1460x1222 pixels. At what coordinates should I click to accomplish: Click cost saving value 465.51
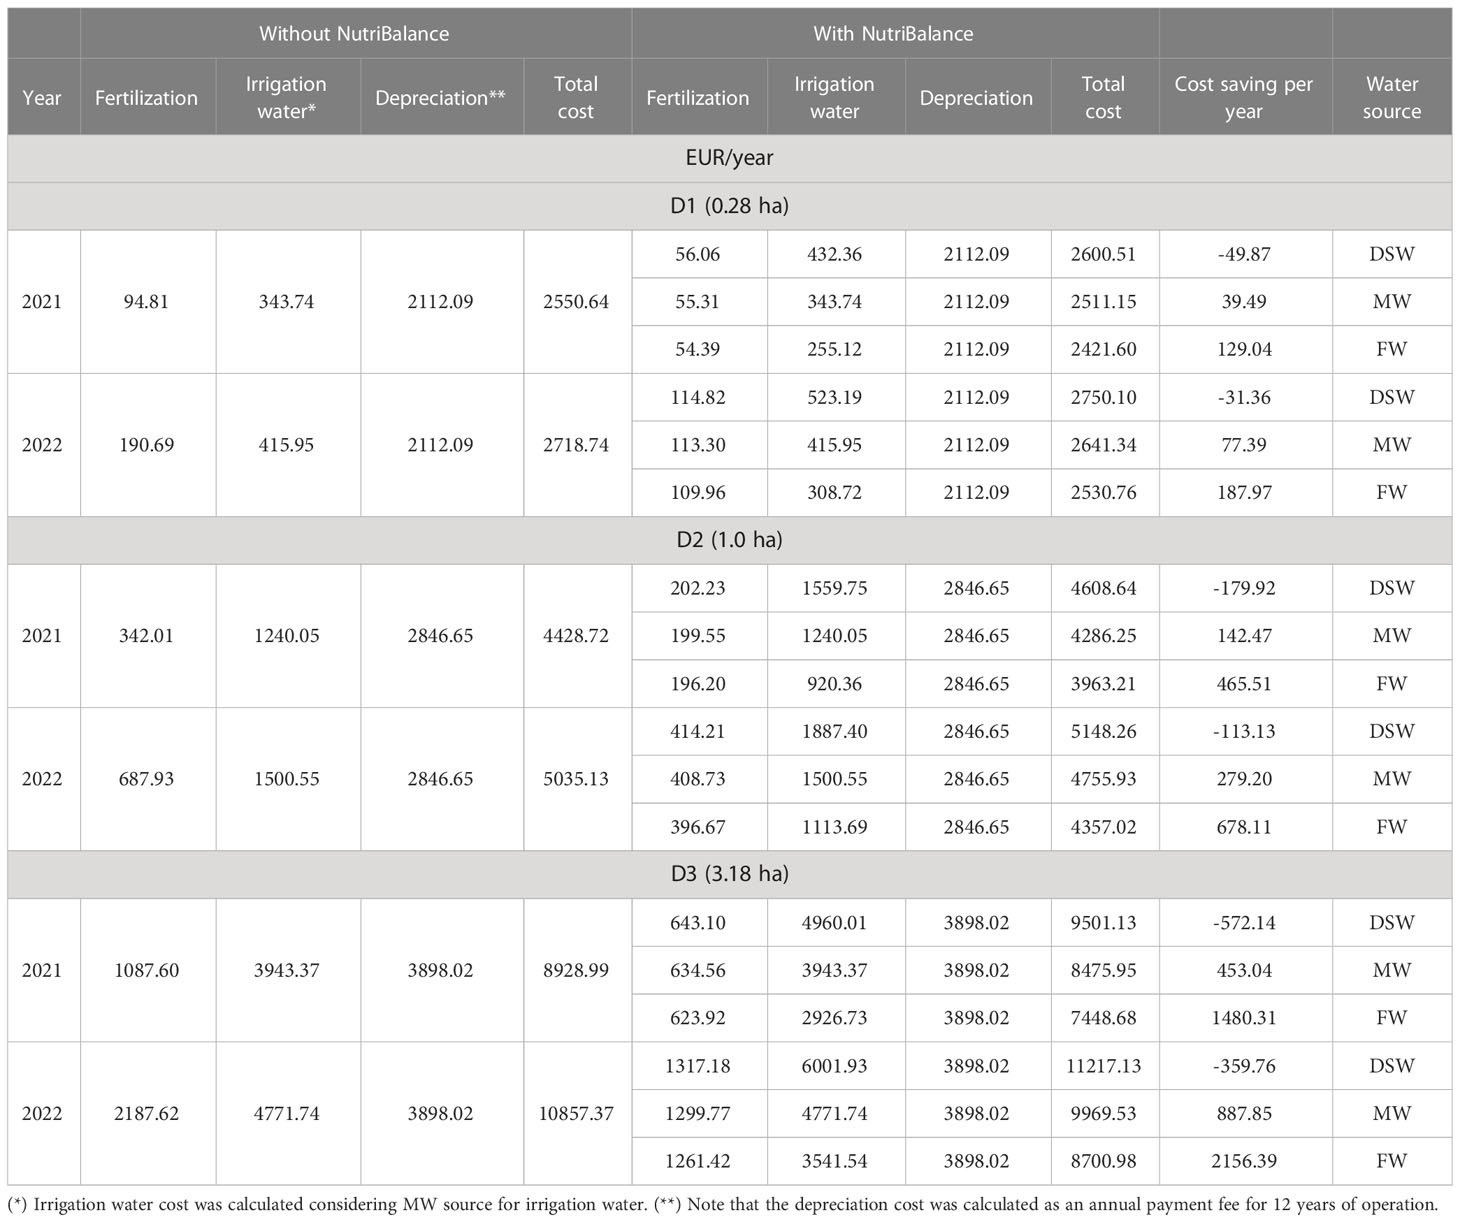(1244, 684)
